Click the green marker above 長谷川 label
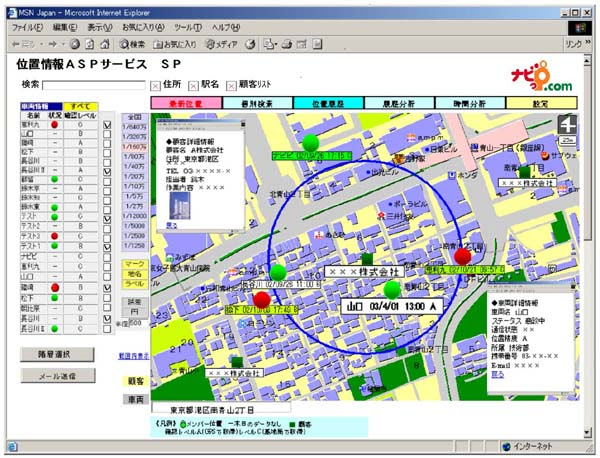The width and height of the screenshot is (600, 458). pyautogui.click(x=278, y=272)
